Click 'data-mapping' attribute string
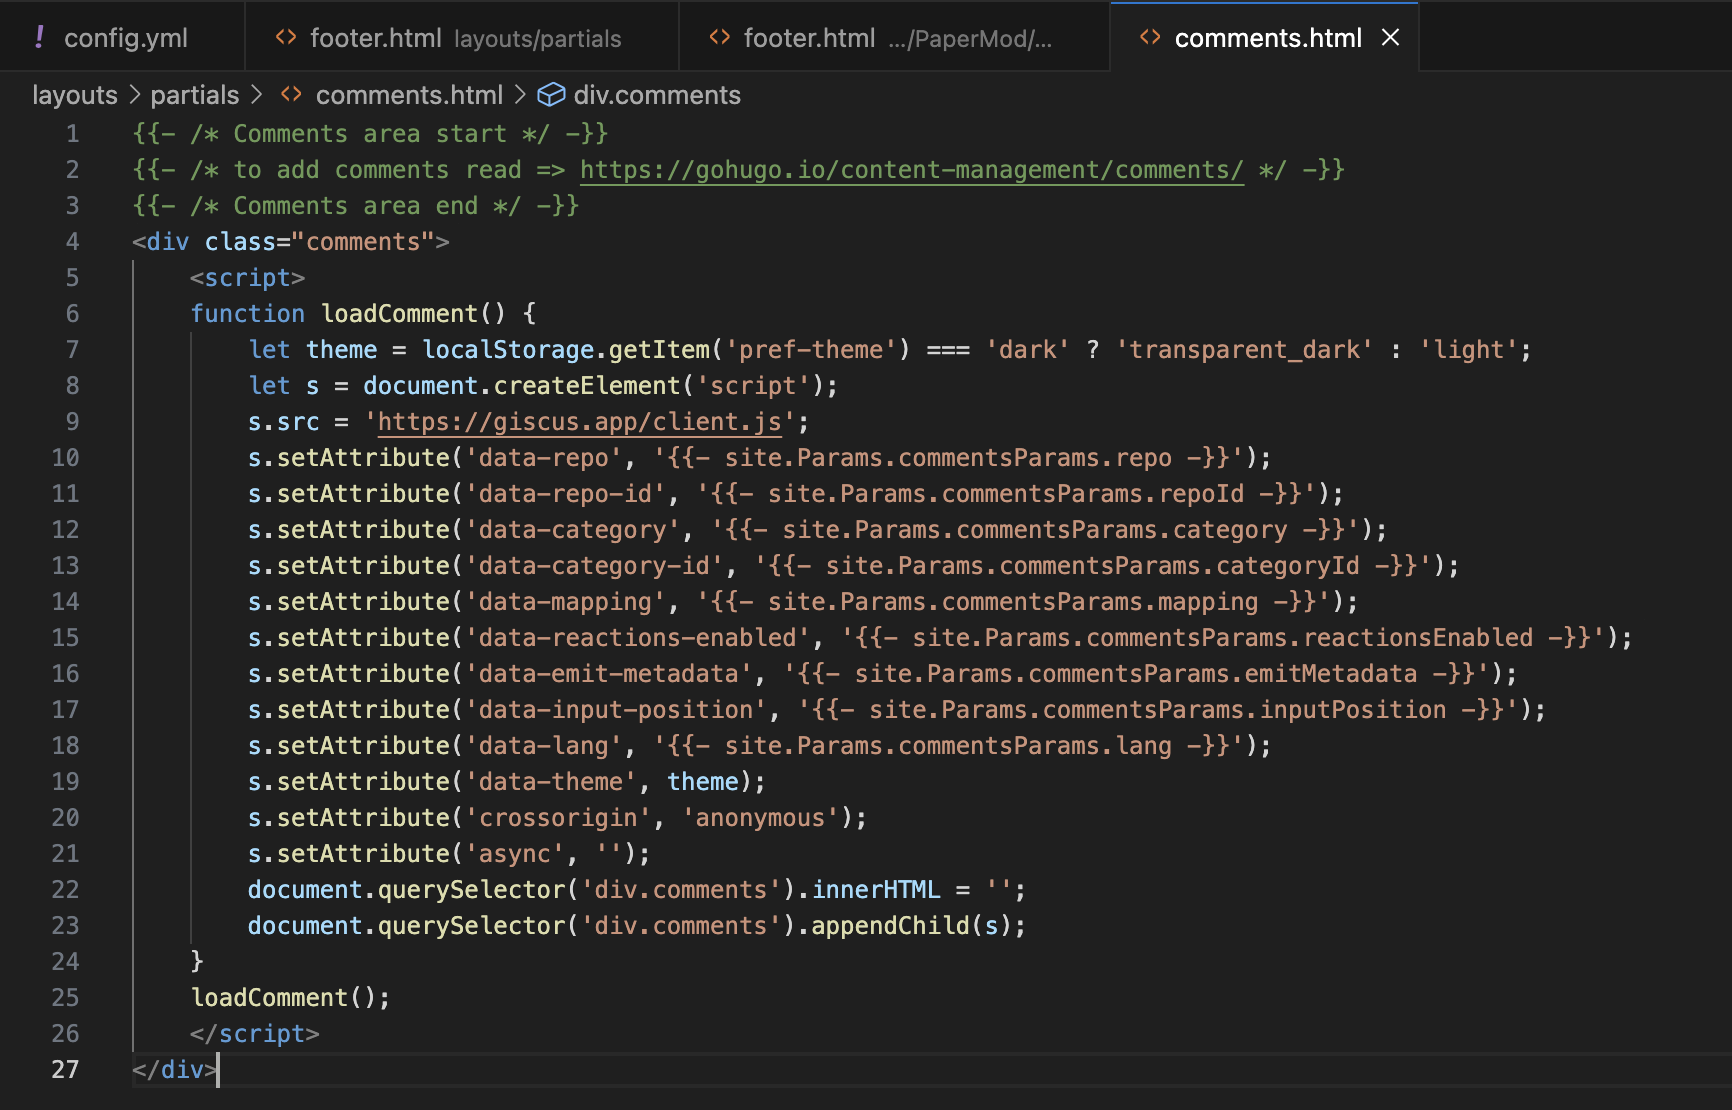This screenshot has height=1110, width=1732. point(565,602)
